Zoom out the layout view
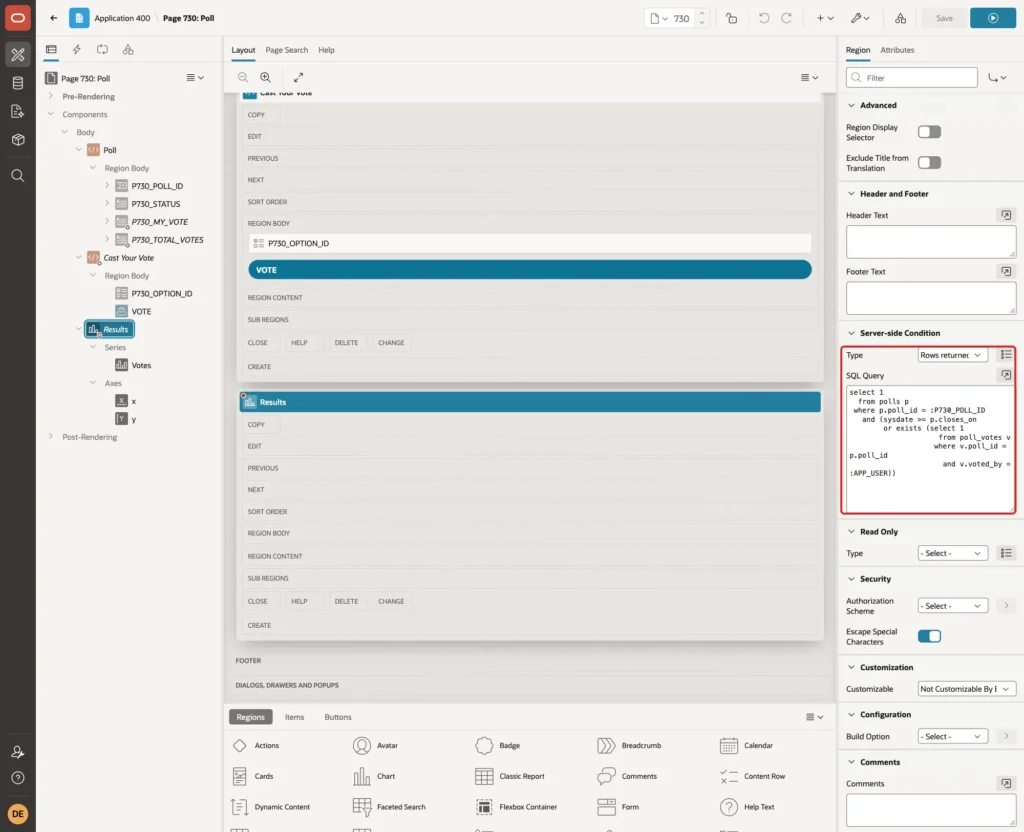This screenshot has height=832, width=1024. pyautogui.click(x=243, y=77)
